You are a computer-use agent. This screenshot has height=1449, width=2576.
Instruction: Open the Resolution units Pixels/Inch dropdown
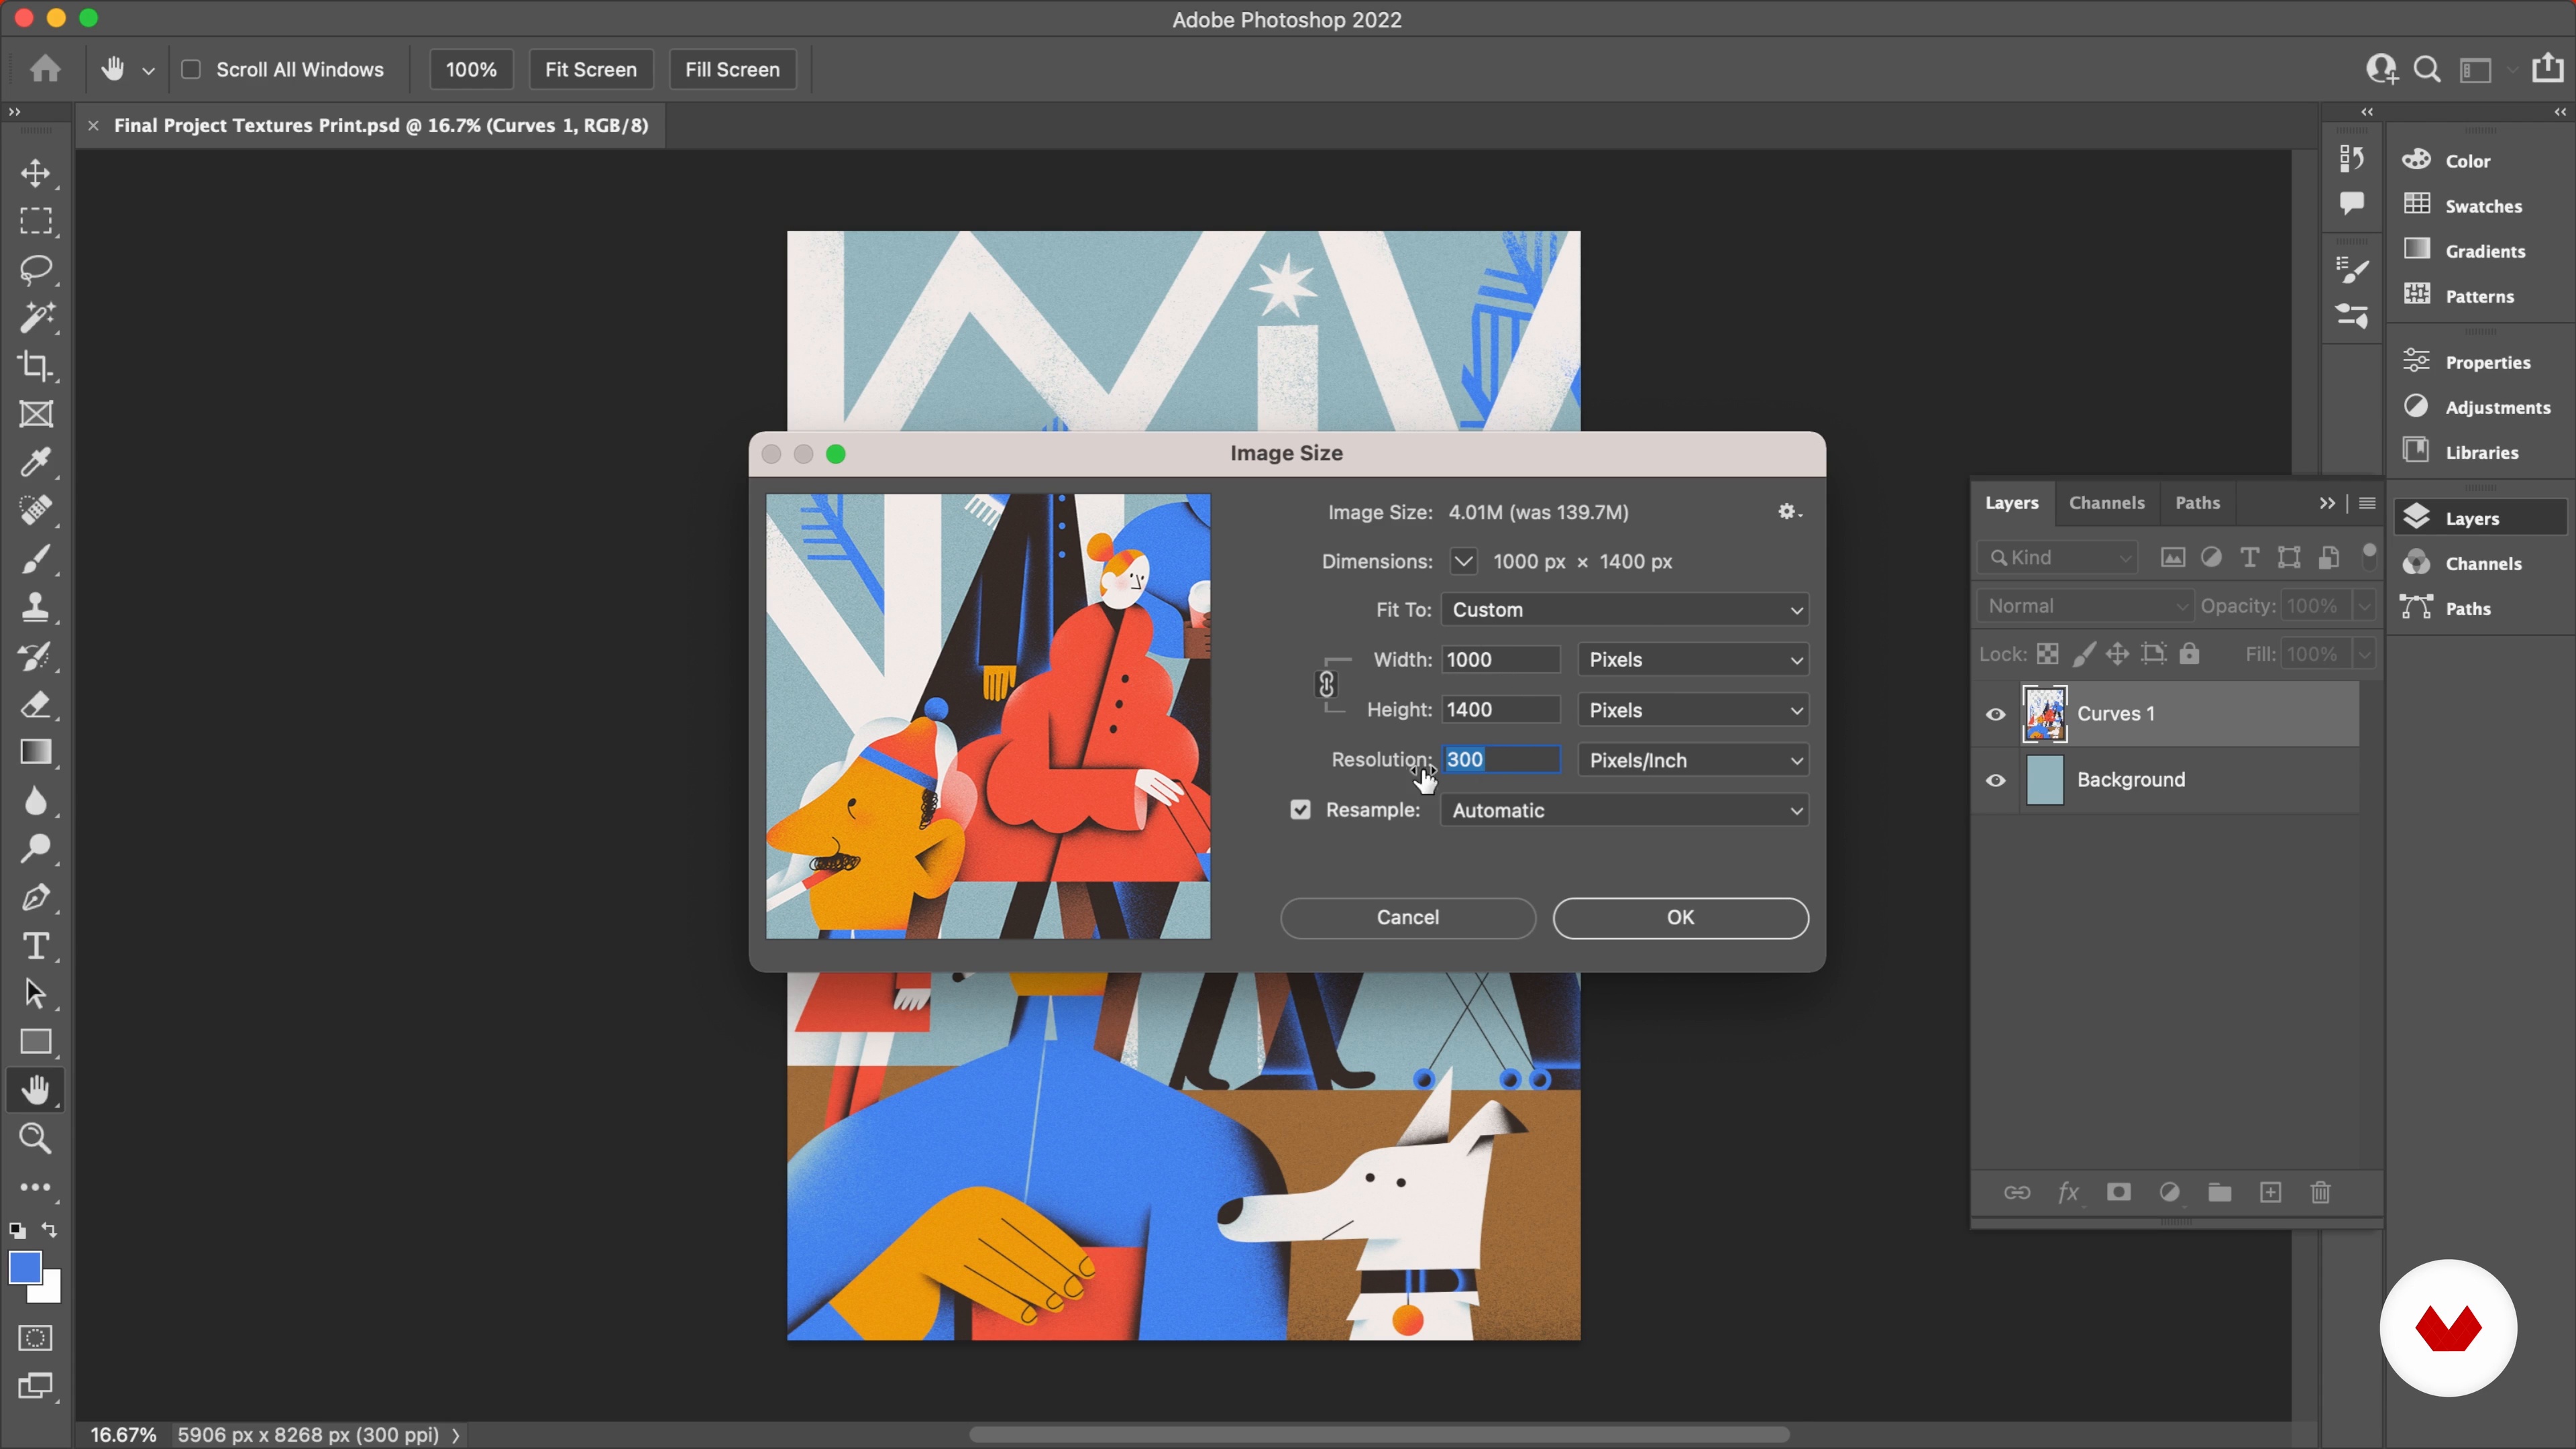(x=1693, y=760)
